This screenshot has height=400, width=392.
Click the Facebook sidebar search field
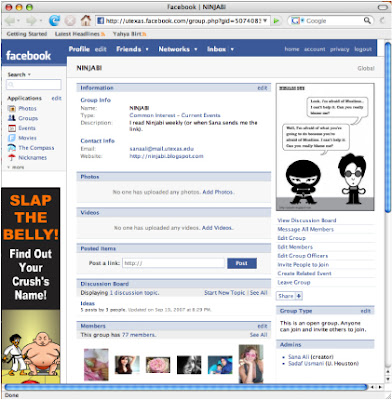pyautogui.click(x=34, y=85)
